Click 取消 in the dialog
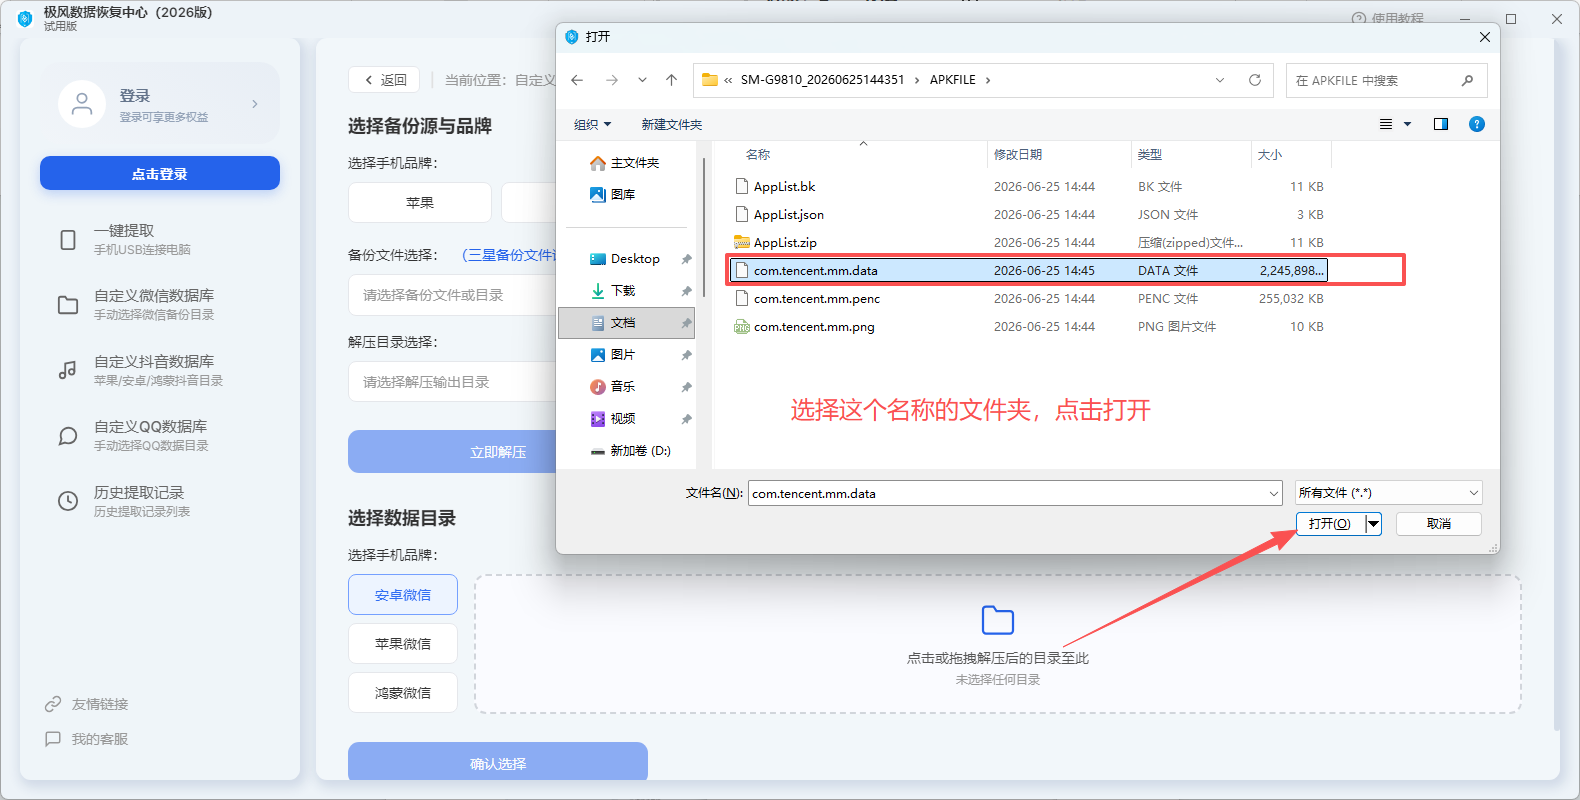This screenshot has height=800, width=1580. [1439, 524]
